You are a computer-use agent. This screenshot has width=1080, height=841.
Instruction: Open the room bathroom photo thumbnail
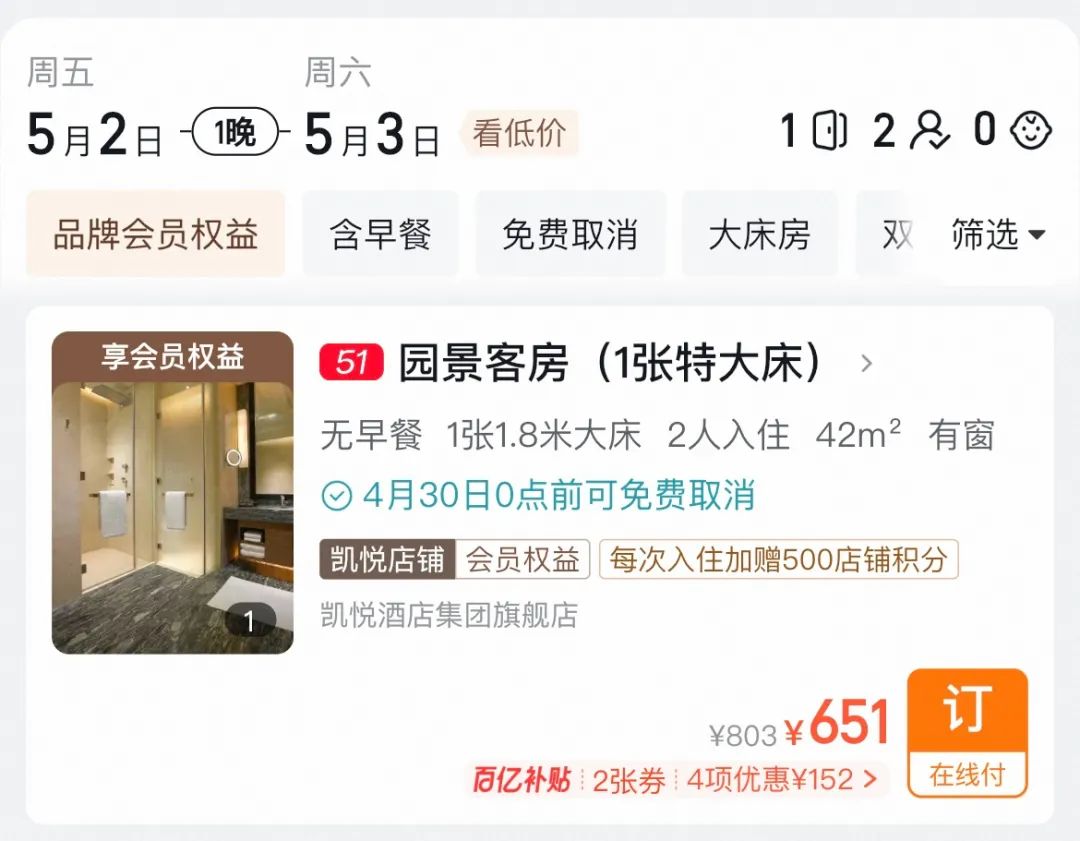pyautogui.click(x=172, y=492)
